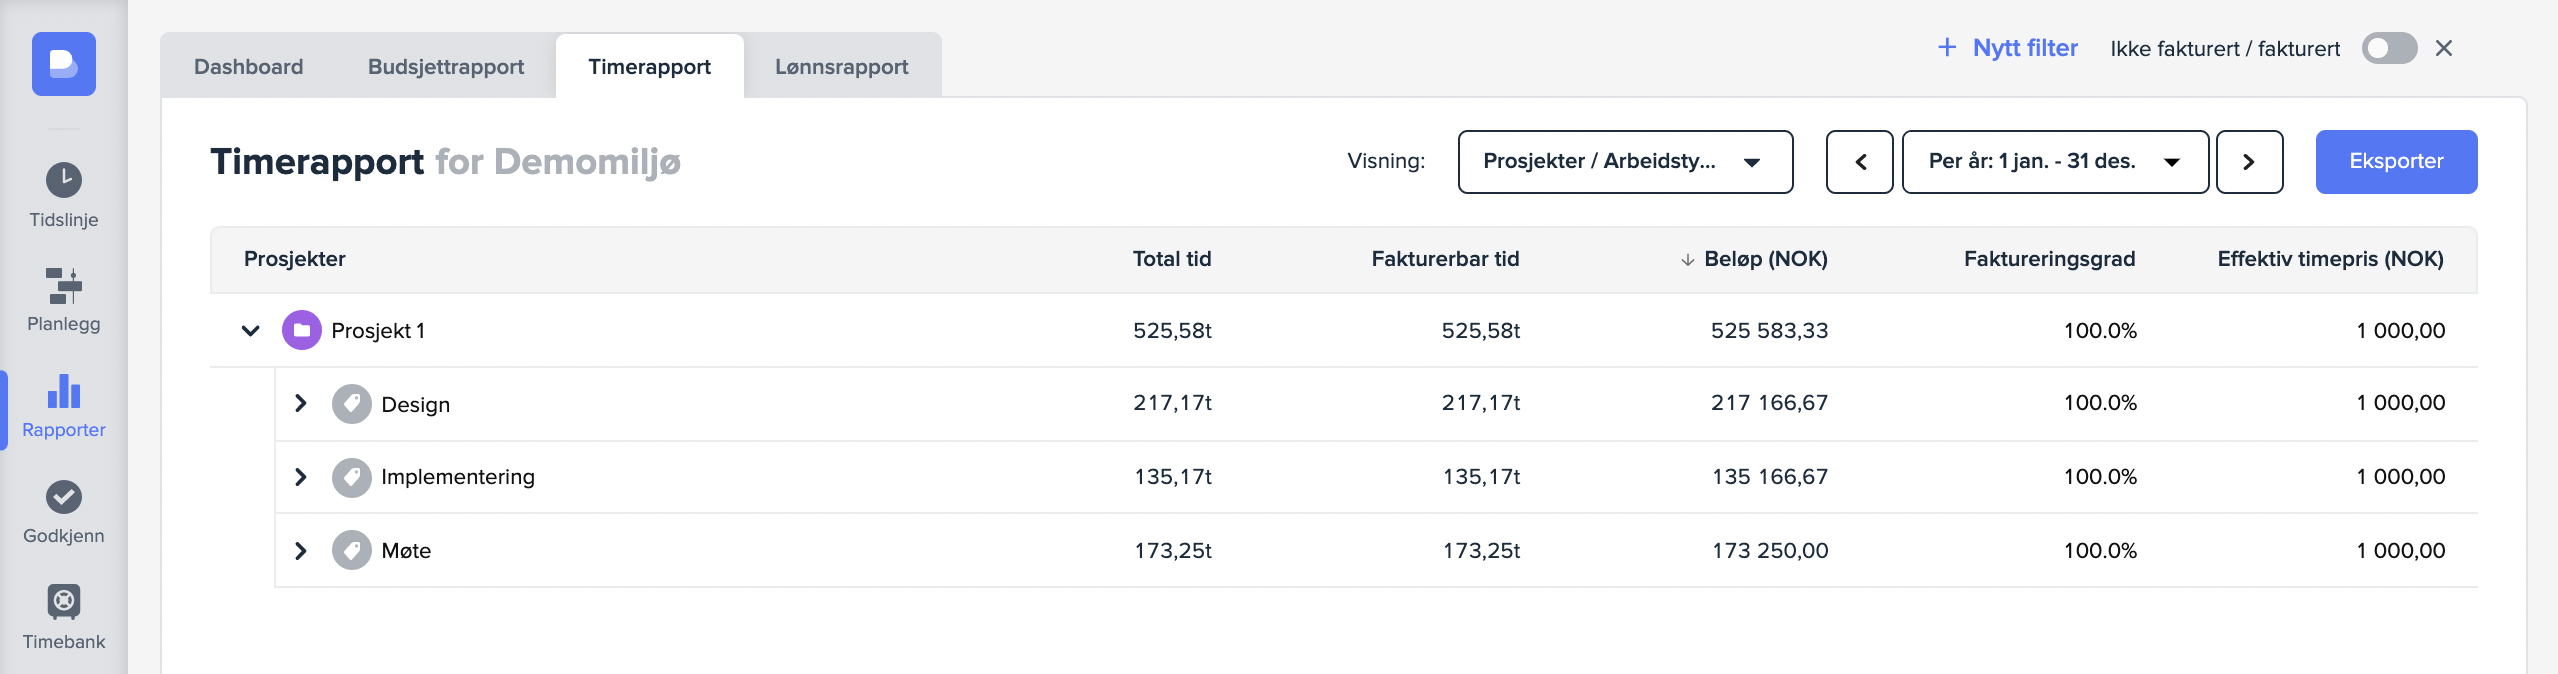Expand the Møte row chevron
2558x674 pixels.
tap(301, 551)
